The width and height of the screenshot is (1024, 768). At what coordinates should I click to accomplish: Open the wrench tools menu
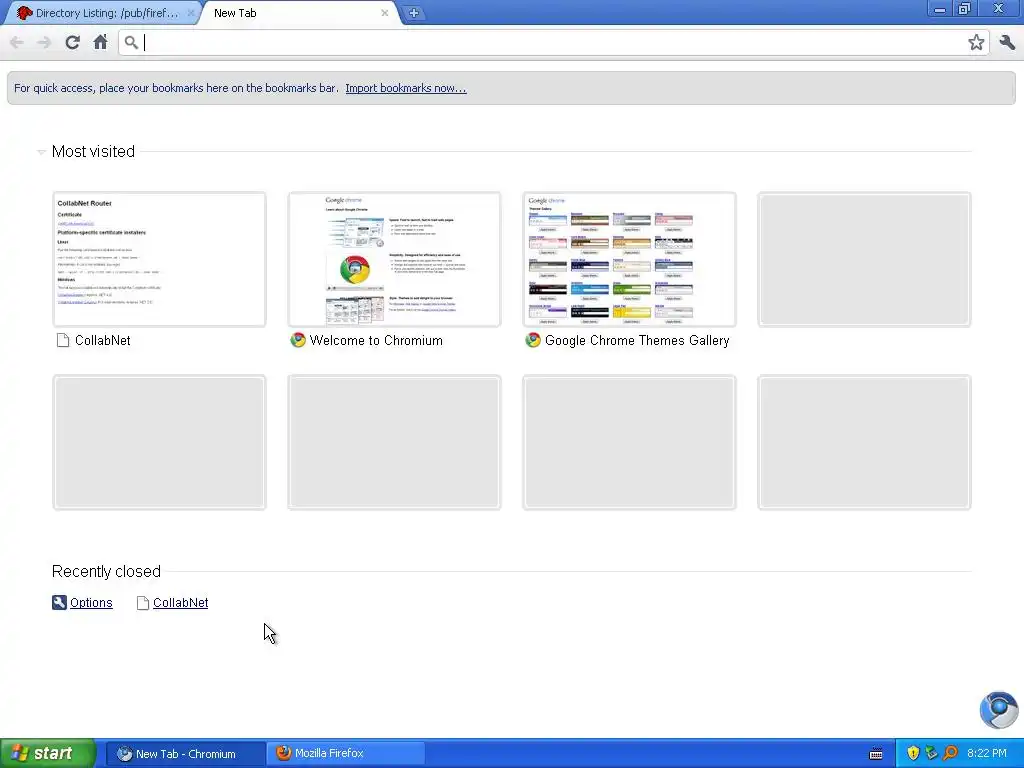1006,42
